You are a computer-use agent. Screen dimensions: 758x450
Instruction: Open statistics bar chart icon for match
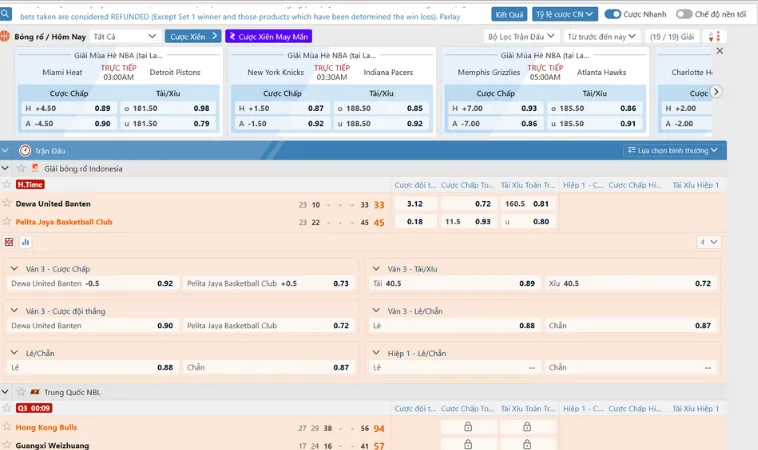point(23,242)
